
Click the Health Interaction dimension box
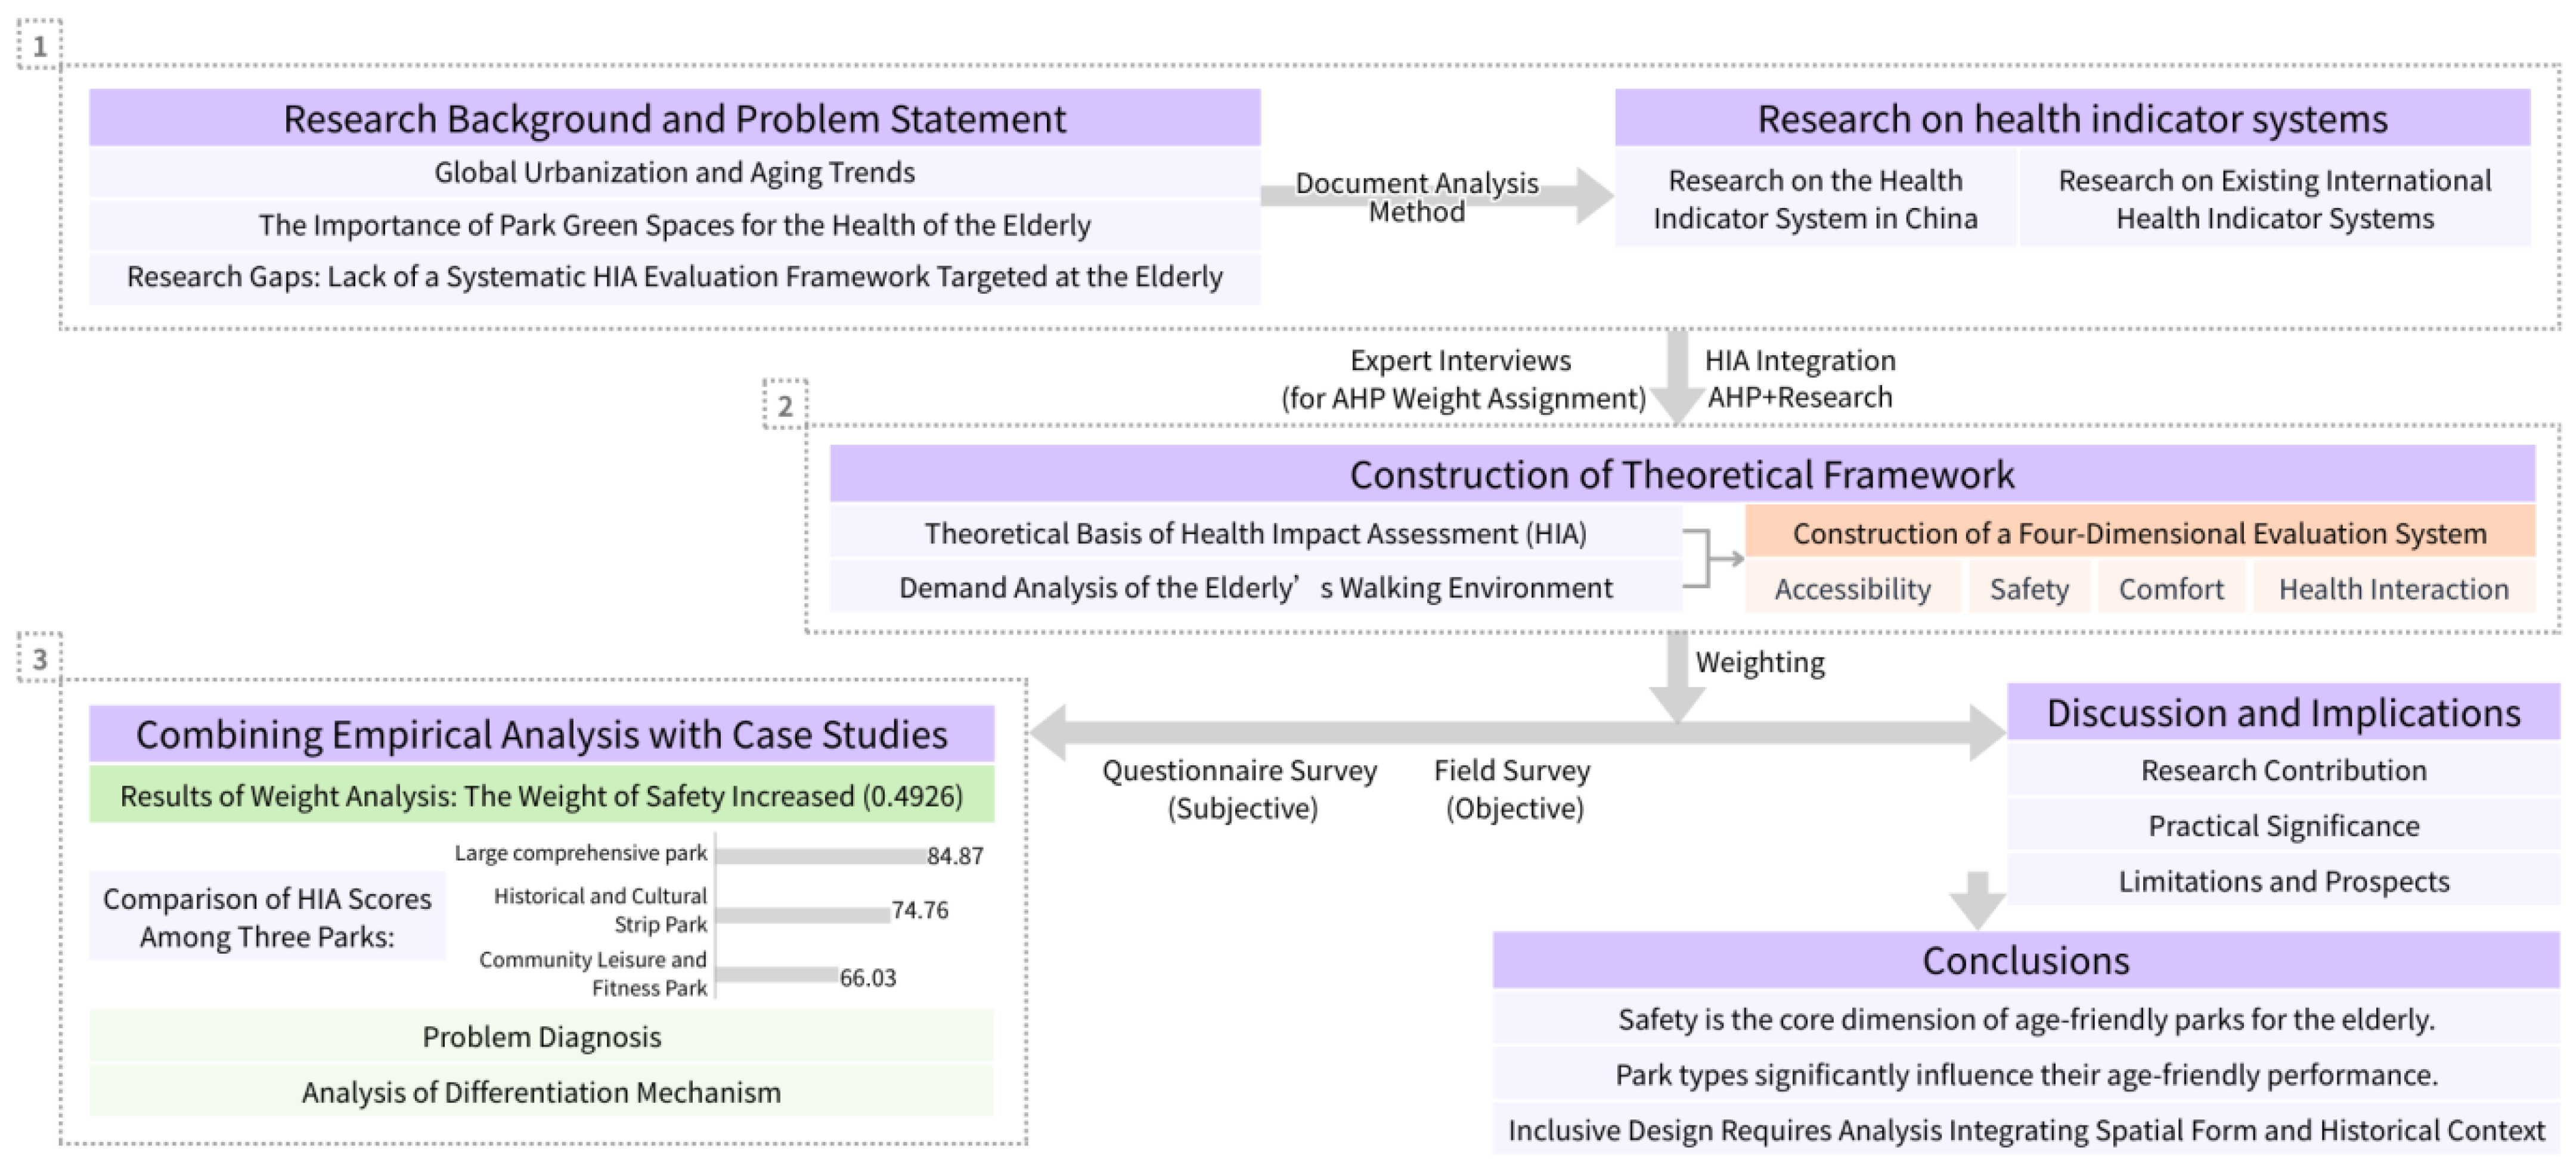pos(2393,588)
